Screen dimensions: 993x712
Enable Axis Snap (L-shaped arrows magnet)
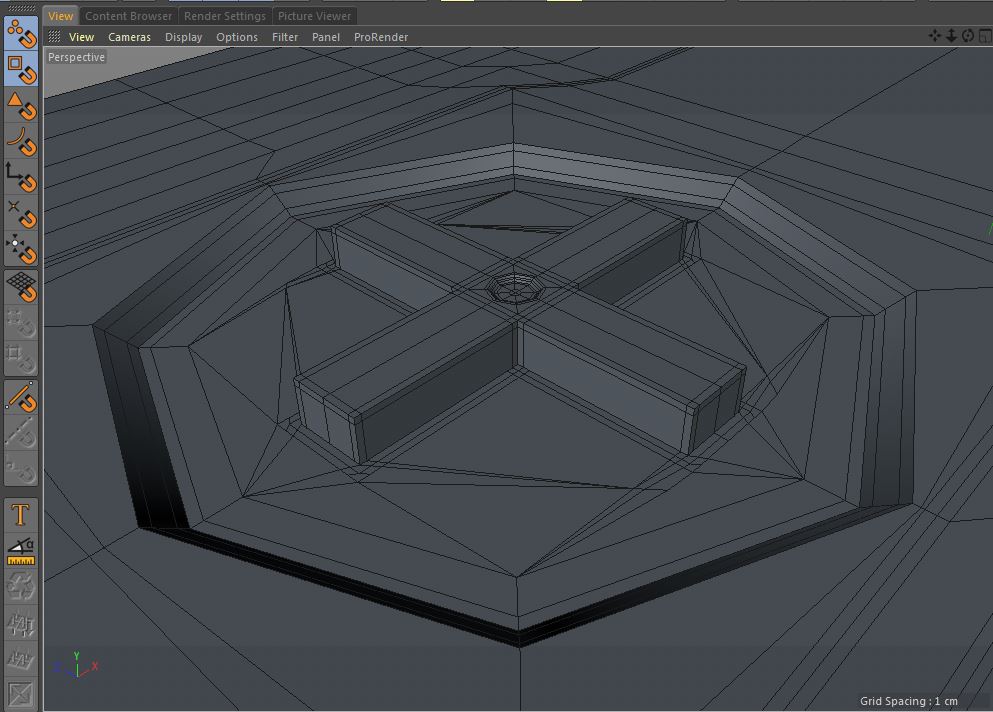point(22,177)
